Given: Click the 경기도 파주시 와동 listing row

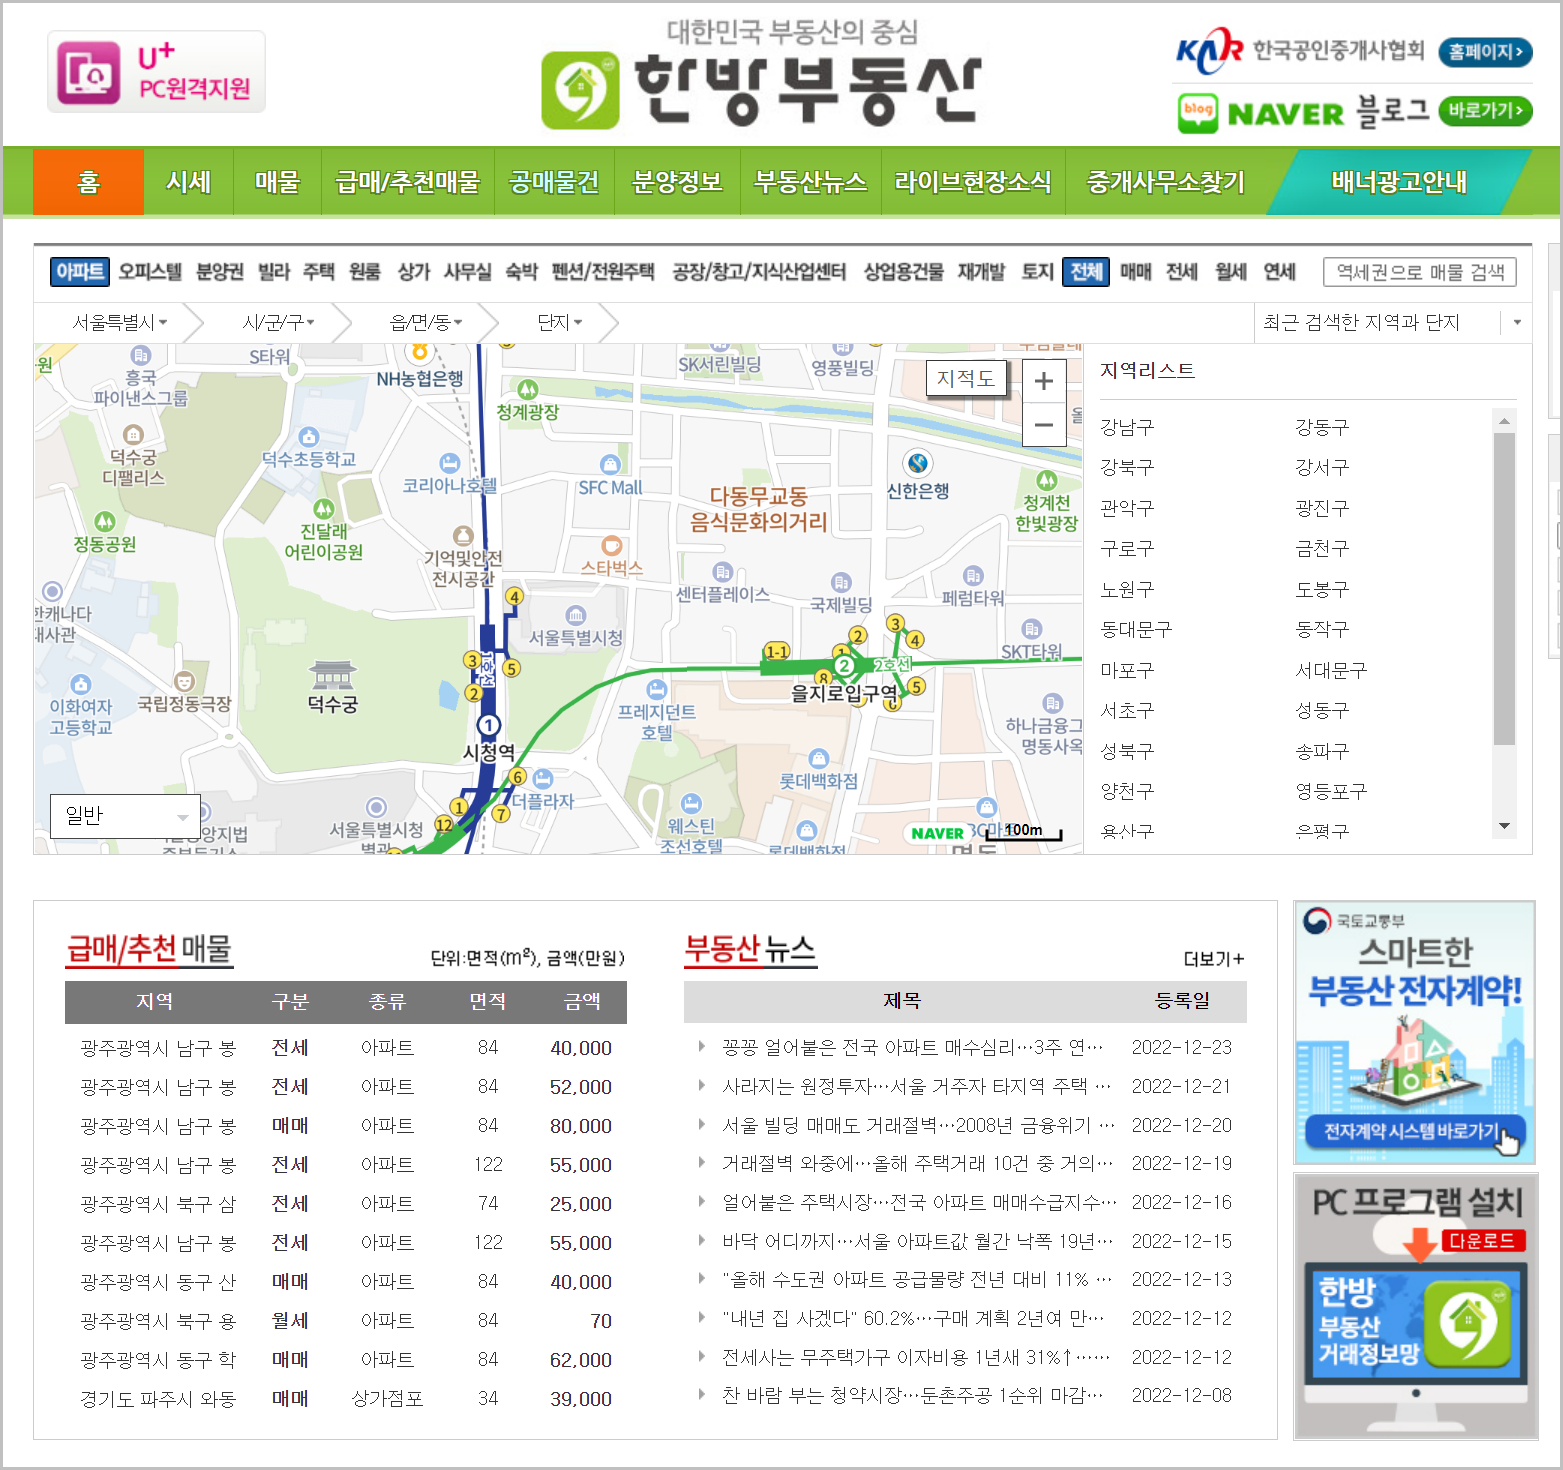Looking at the screenshot, I should pyautogui.click(x=346, y=1399).
